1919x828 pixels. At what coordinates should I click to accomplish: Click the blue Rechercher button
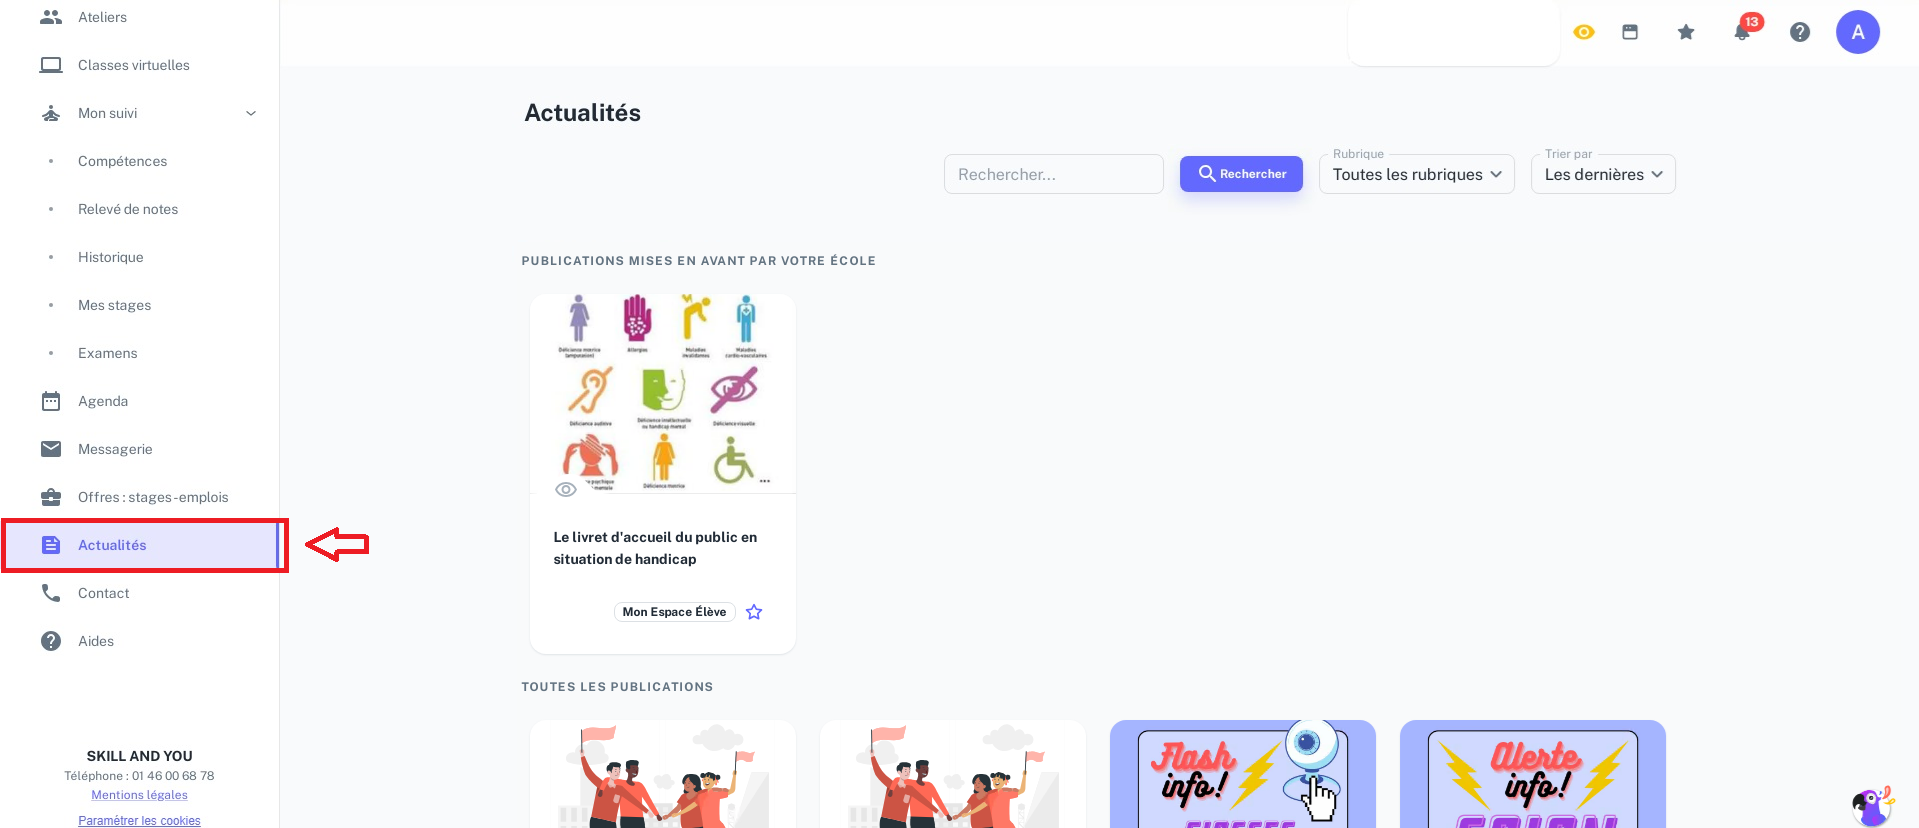(x=1241, y=174)
